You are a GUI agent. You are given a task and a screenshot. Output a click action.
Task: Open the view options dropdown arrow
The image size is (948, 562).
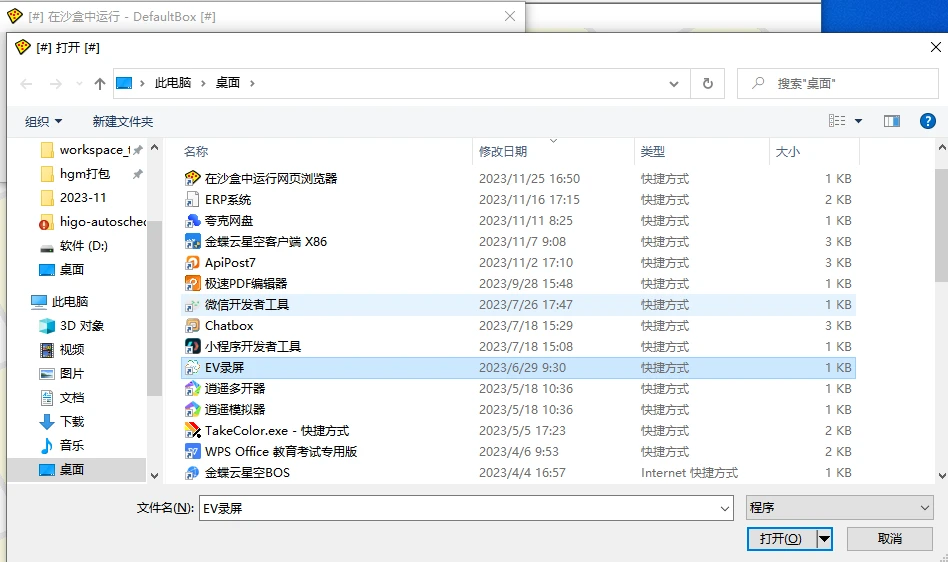tap(858, 121)
